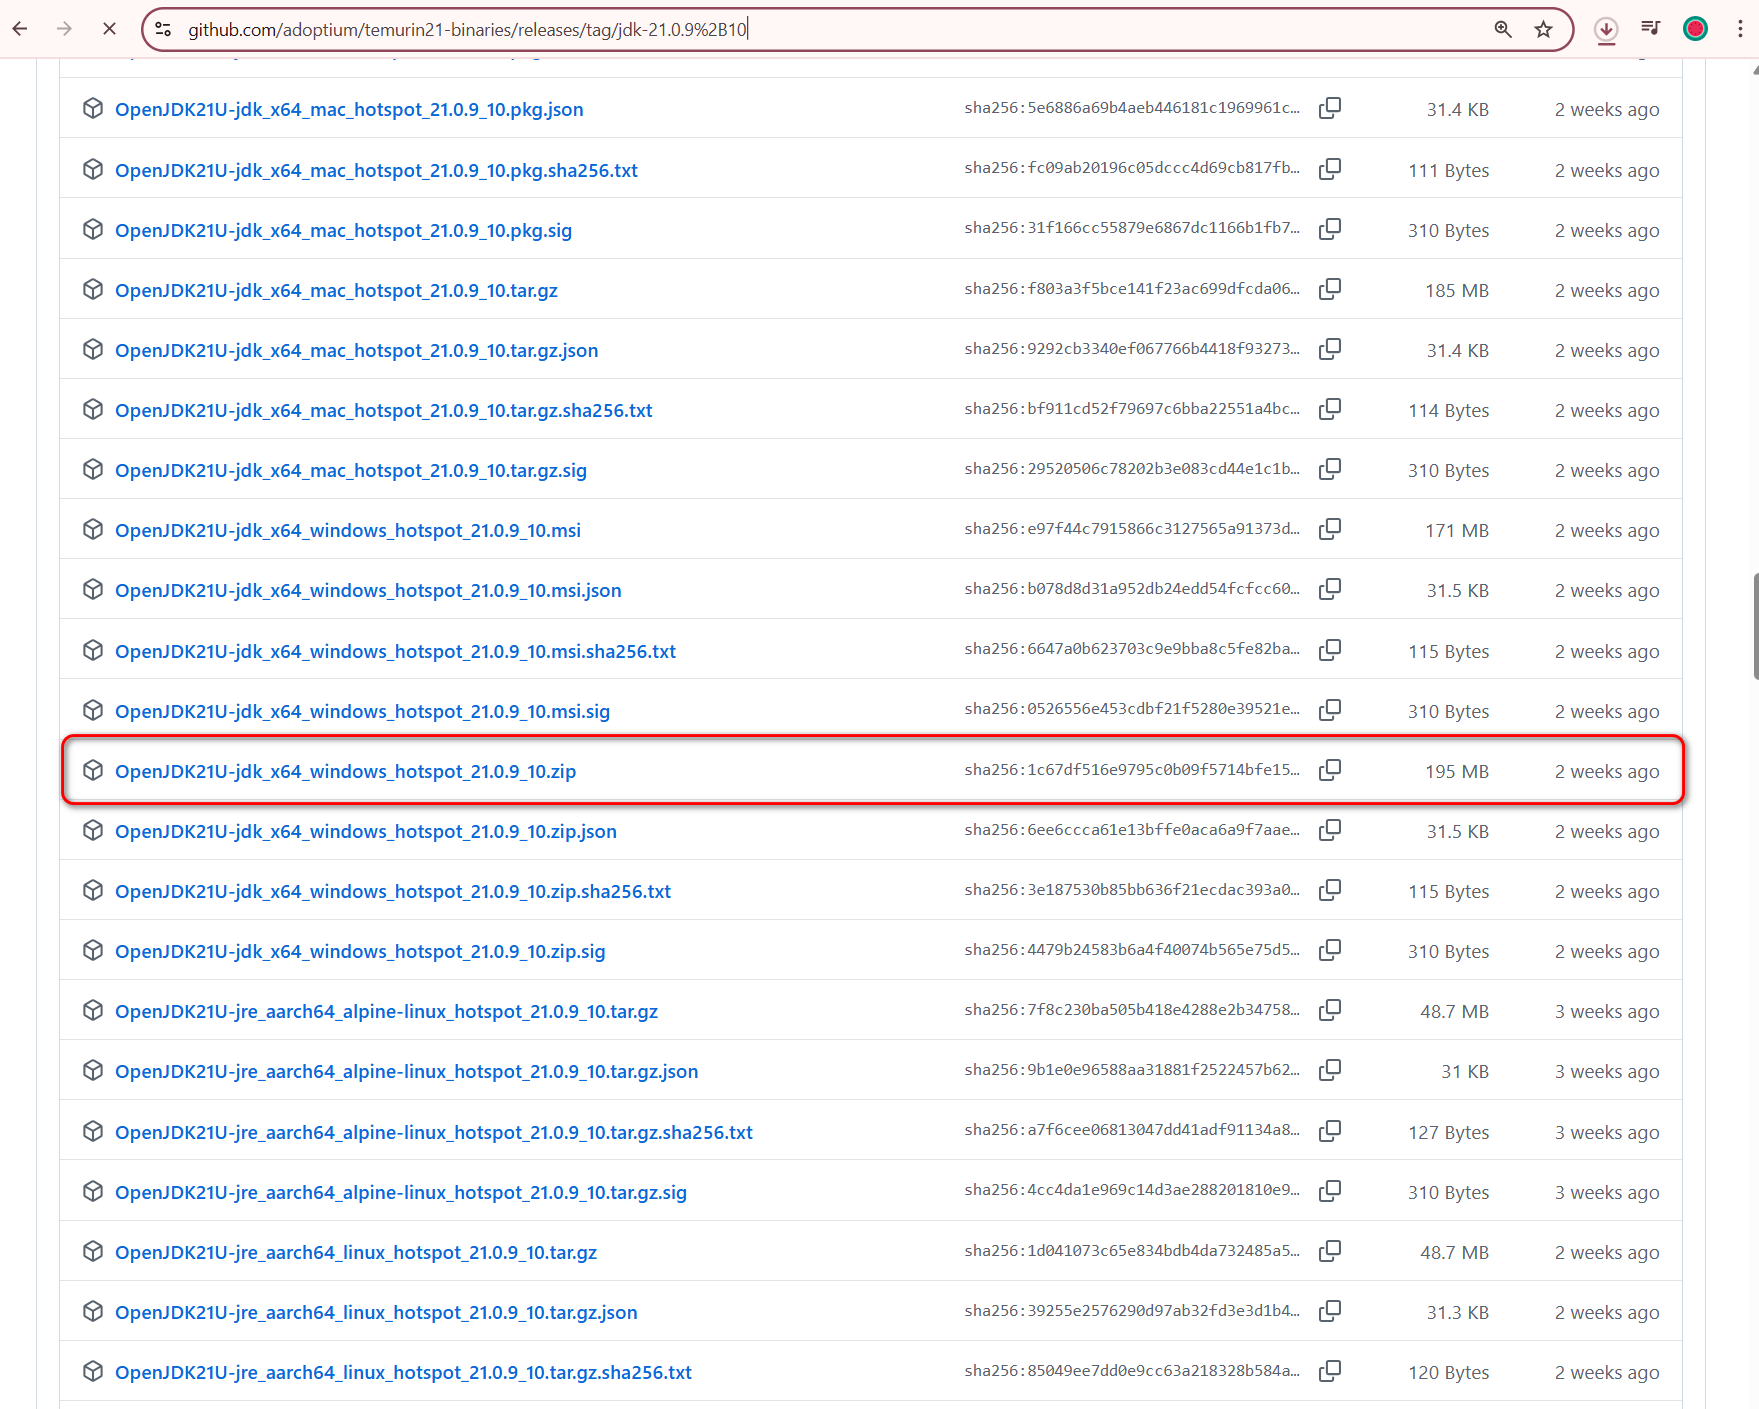Open jre aarch64_alpine-linux tar.gz.sha256.txt link
Screen dimensions: 1759x1409
point(434,1133)
